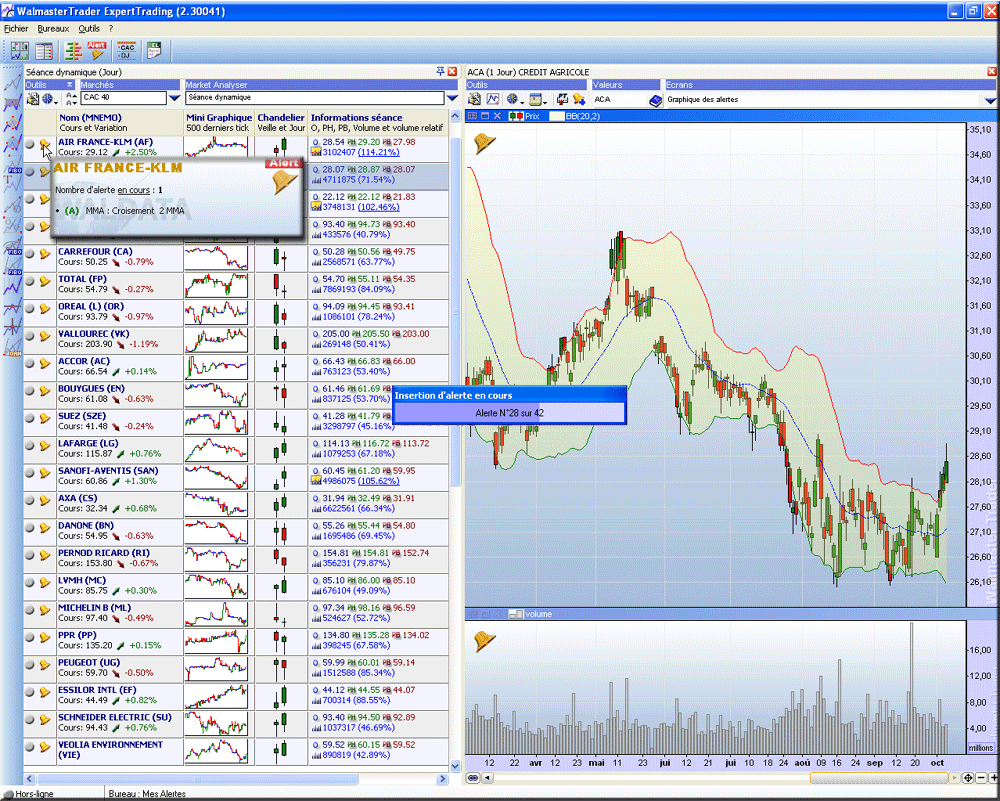The height and width of the screenshot is (801, 1000).
Task: Click the horizontal bars ranking toolbar icon
Action: click(73, 51)
